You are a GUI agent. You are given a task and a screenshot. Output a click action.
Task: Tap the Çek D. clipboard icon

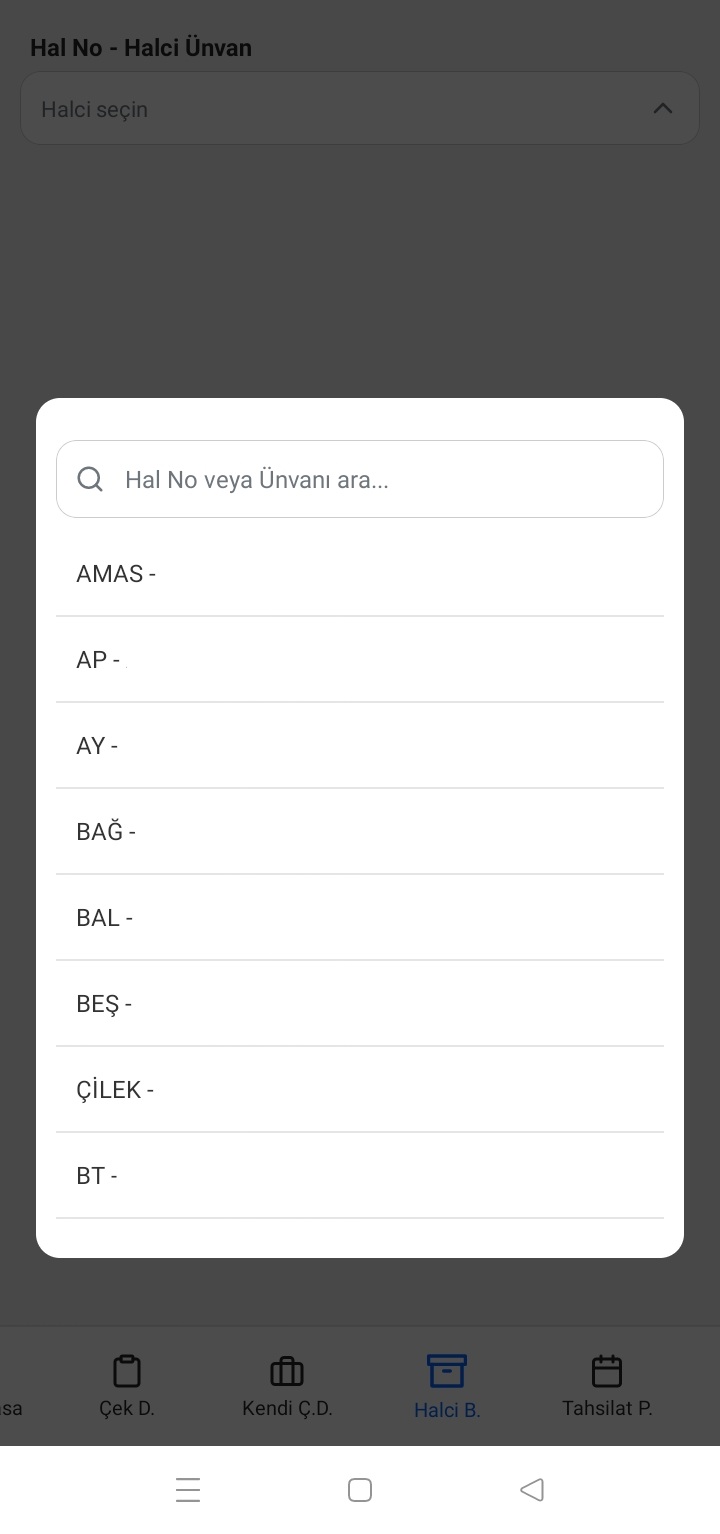click(126, 1372)
